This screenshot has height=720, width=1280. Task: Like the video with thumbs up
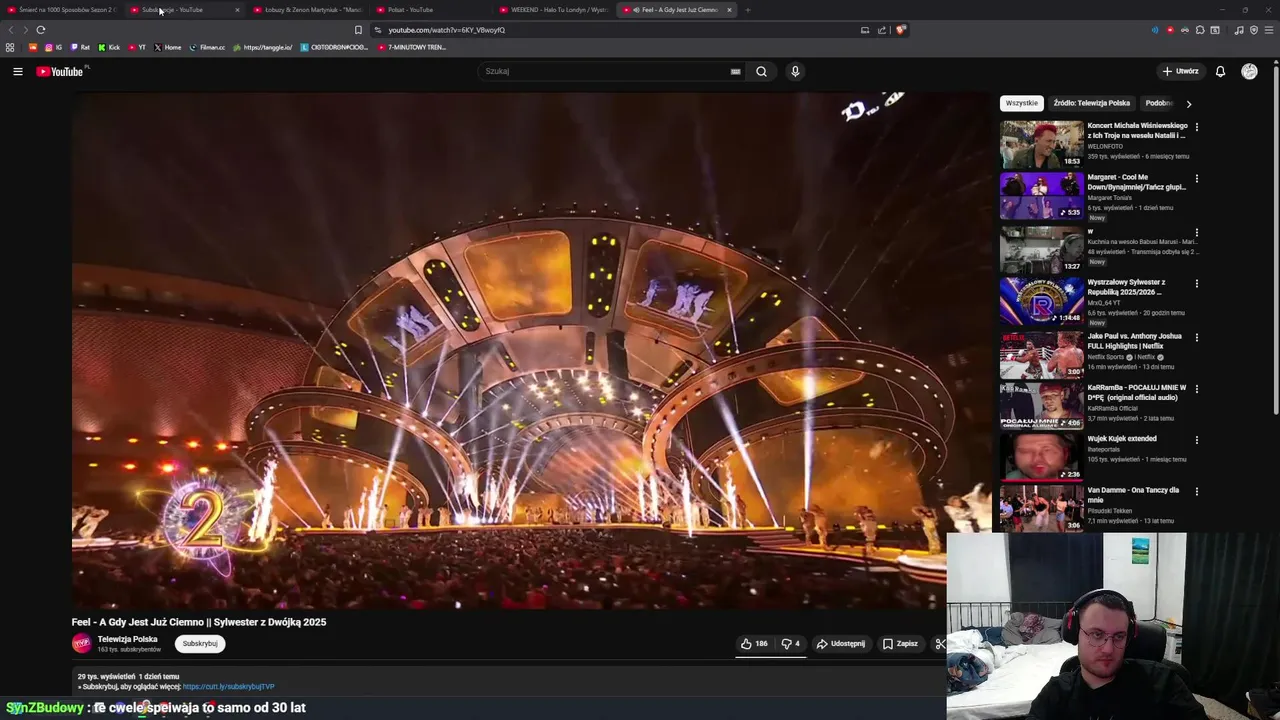click(754, 644)
